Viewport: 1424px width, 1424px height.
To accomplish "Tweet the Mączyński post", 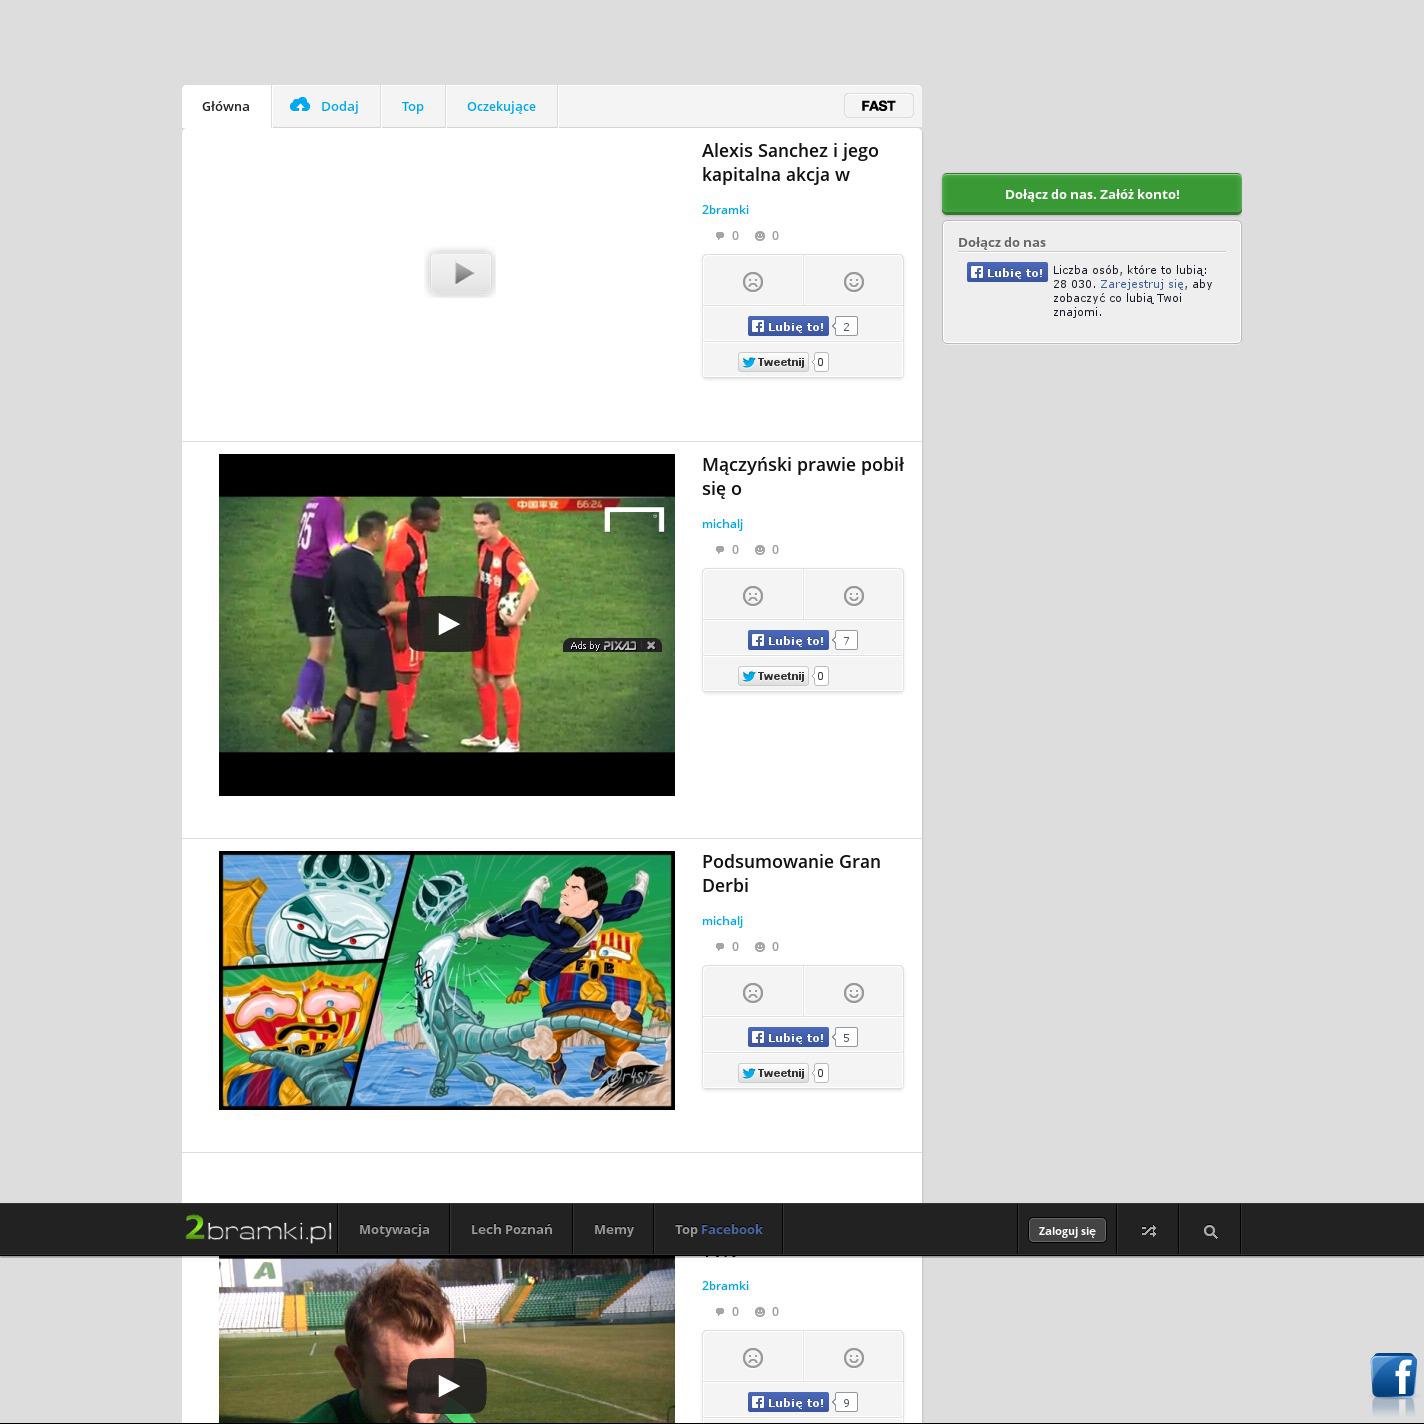I will (x=773, y=676).
